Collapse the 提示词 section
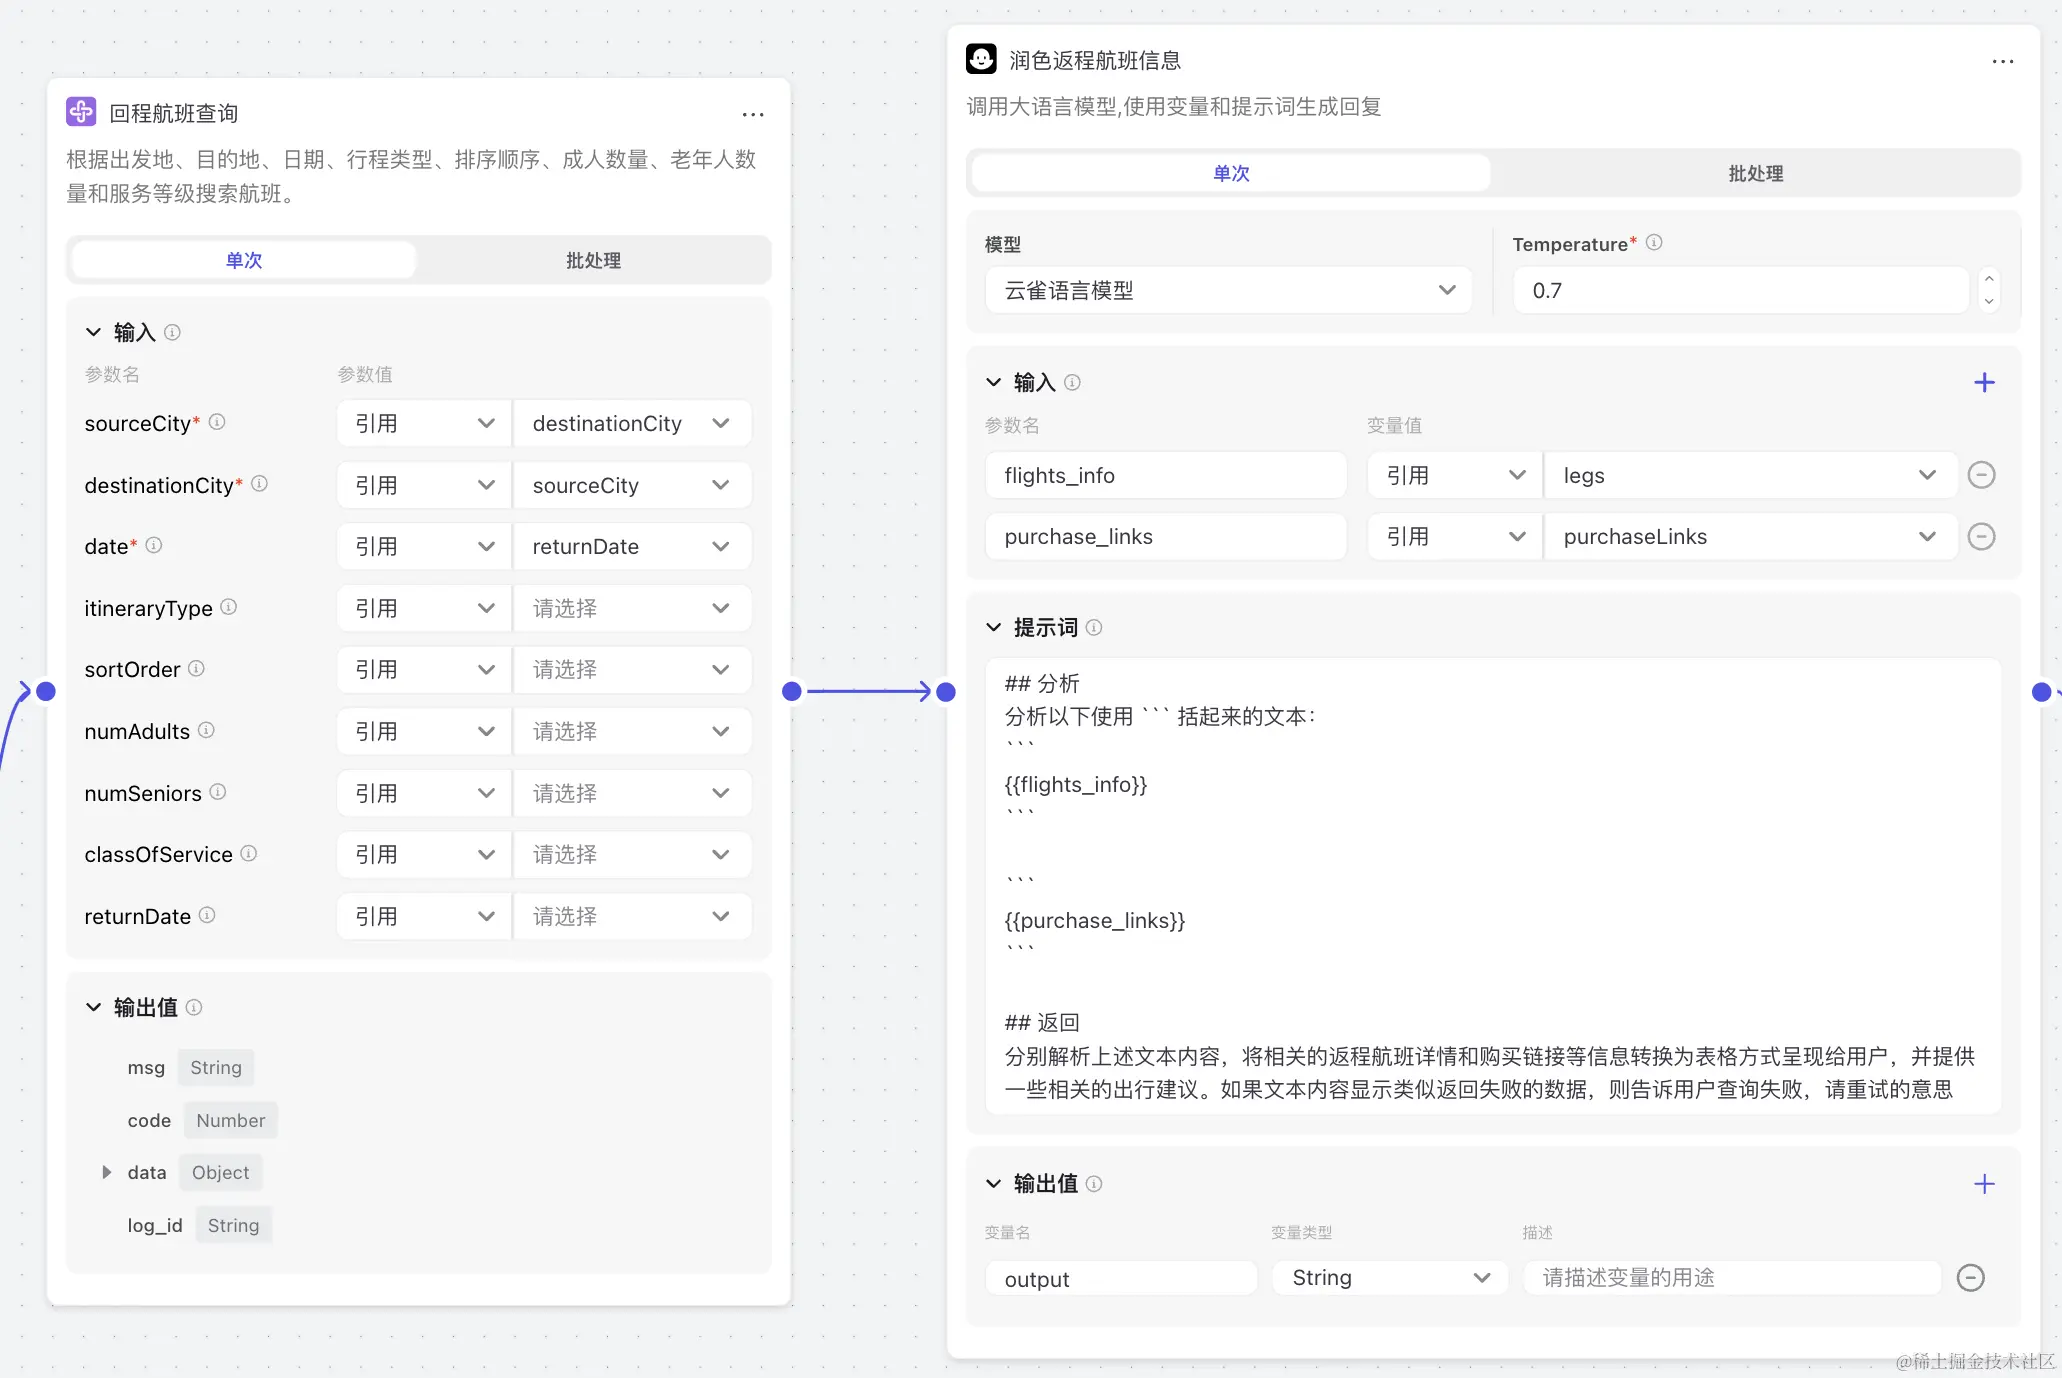 pos(993,627)
